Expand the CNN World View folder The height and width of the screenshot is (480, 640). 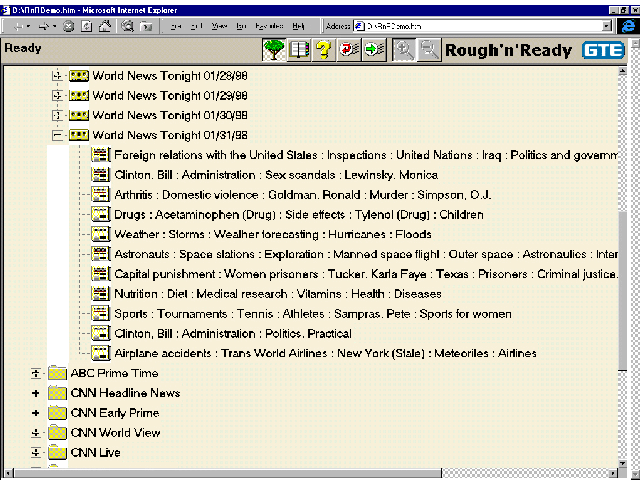36,433
